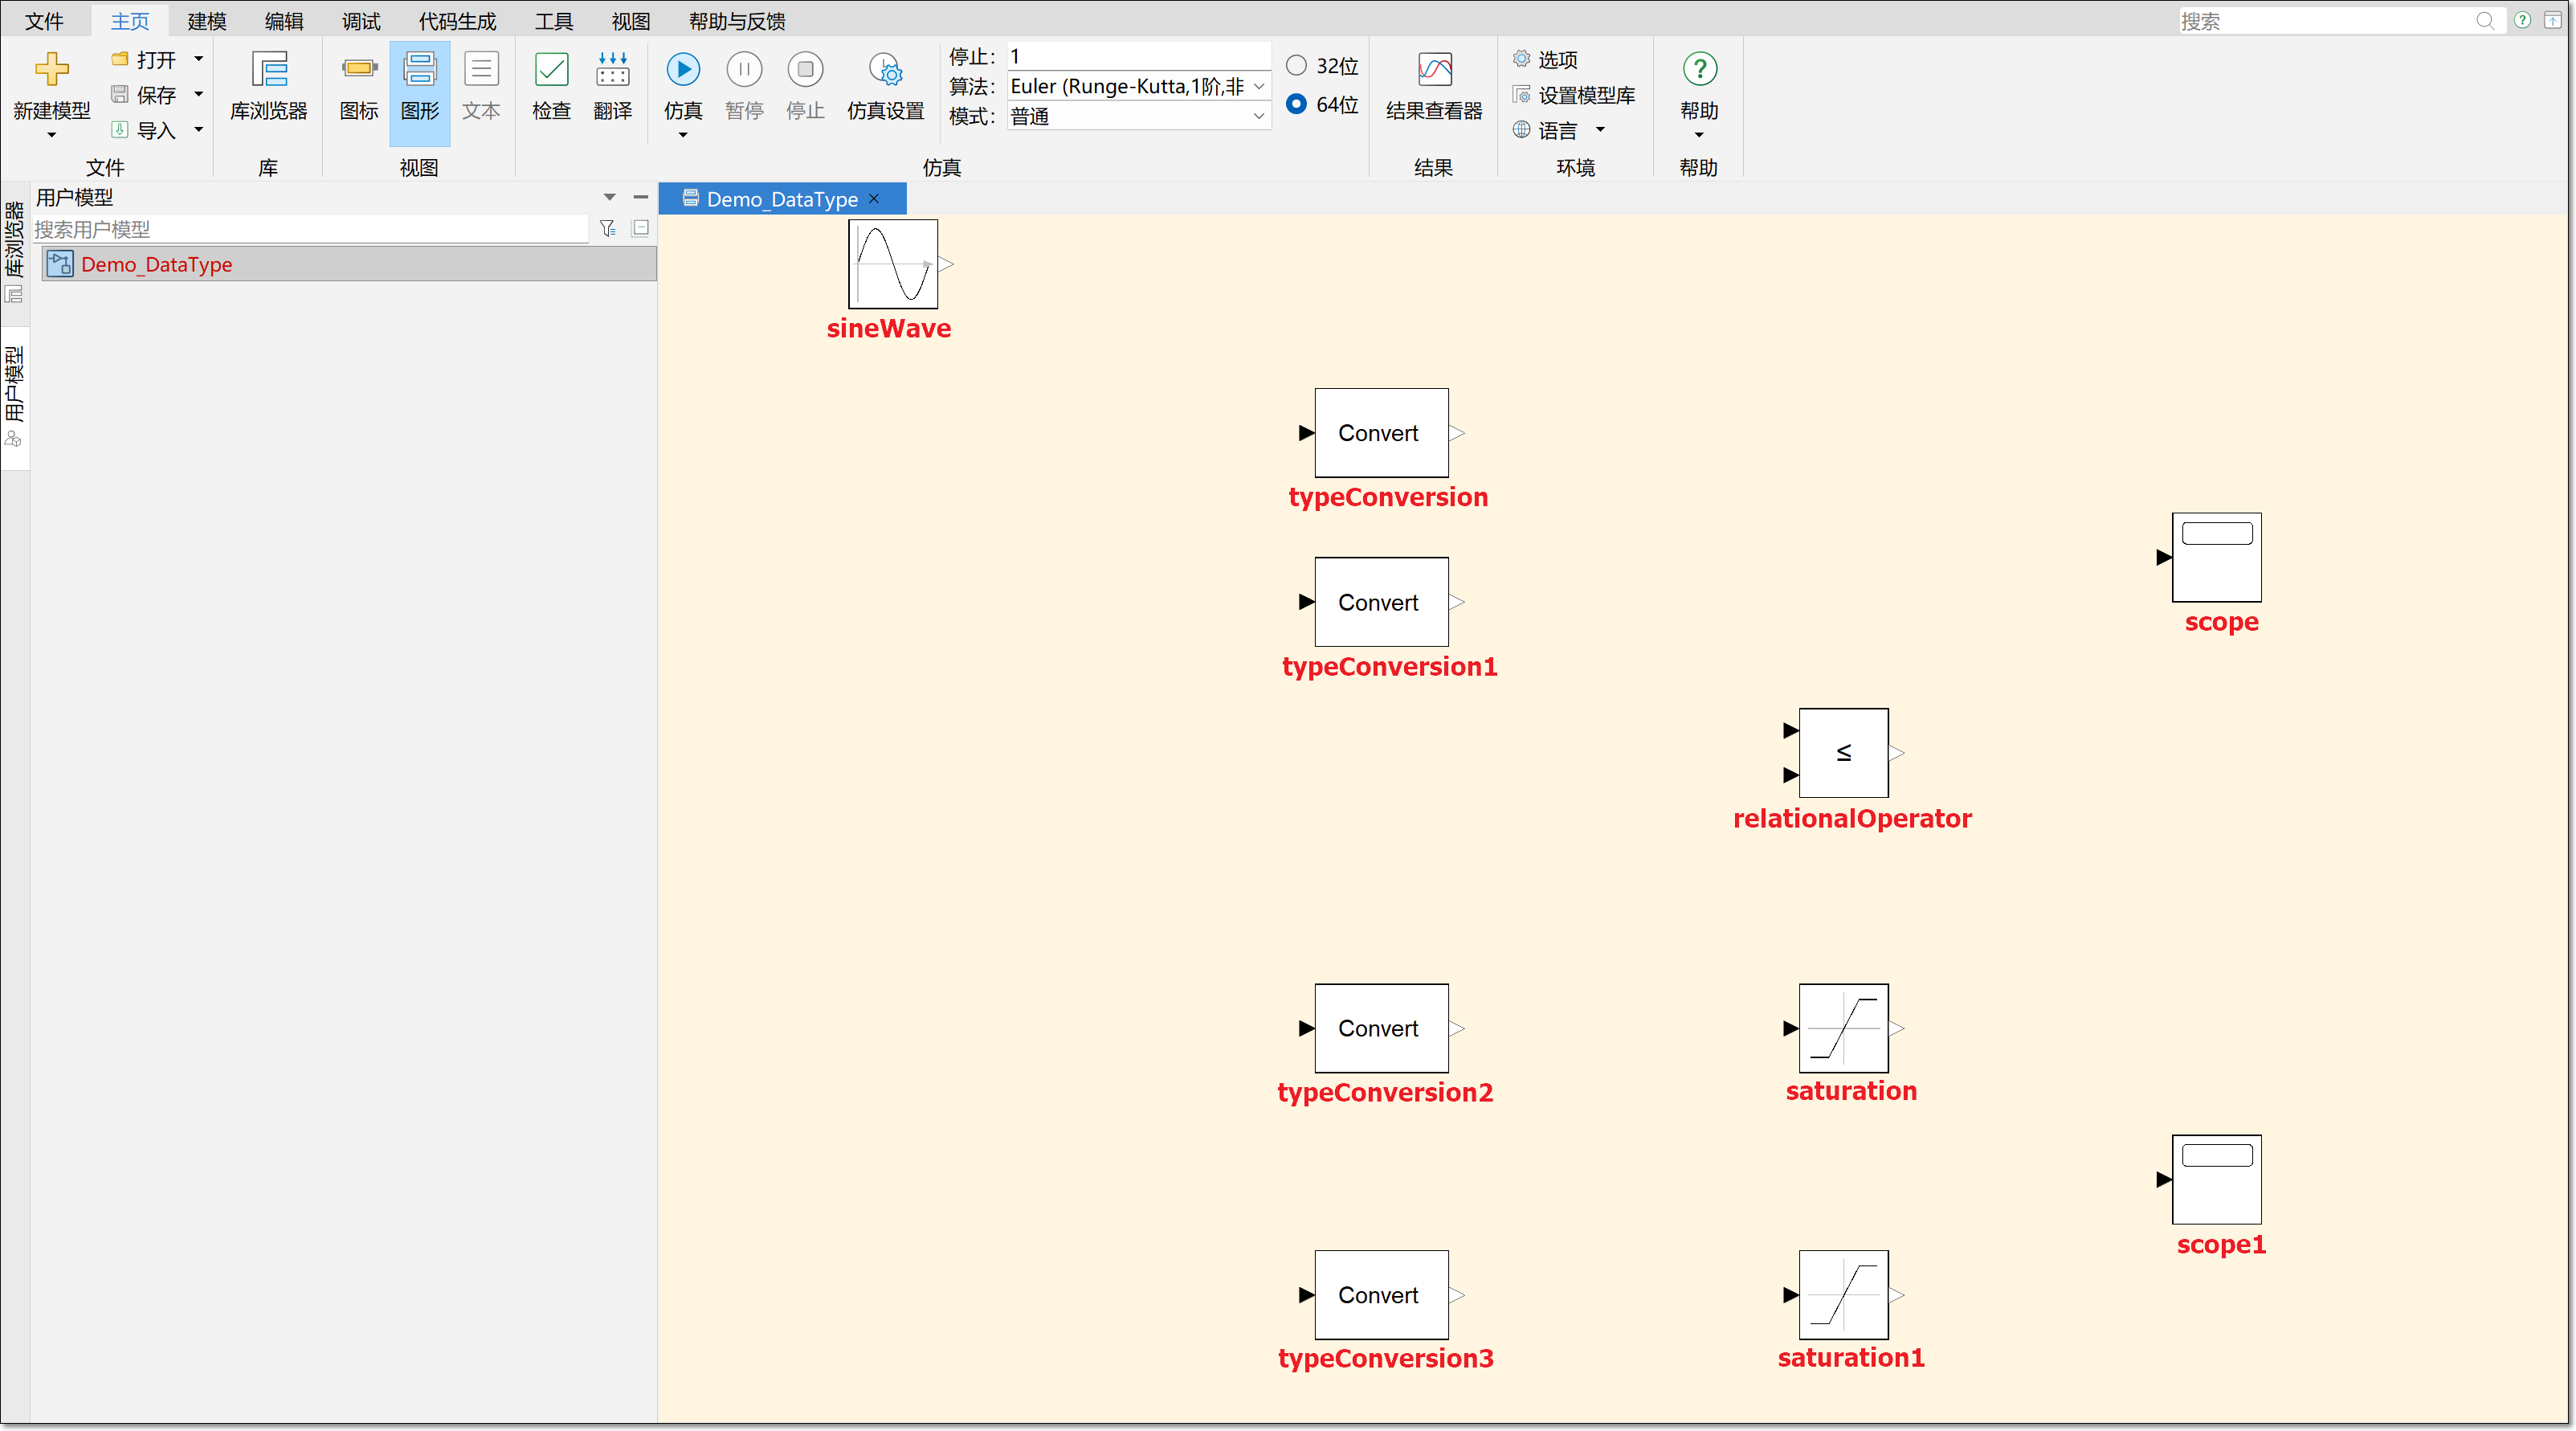Select the sineWave block
This screenshot has width=2576, height=1431.
point(893,264)
